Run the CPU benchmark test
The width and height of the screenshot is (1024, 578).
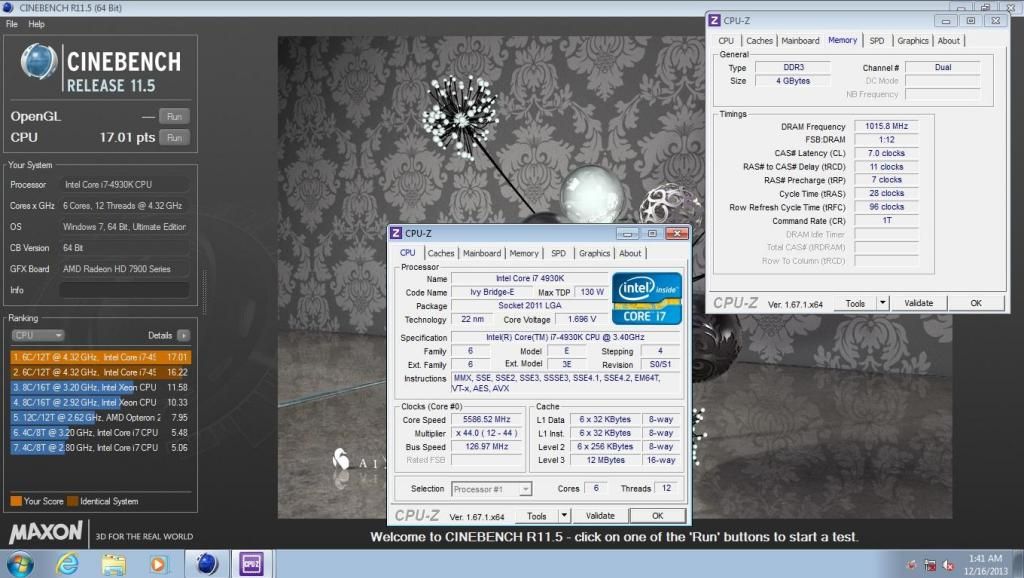click(174, 137)
